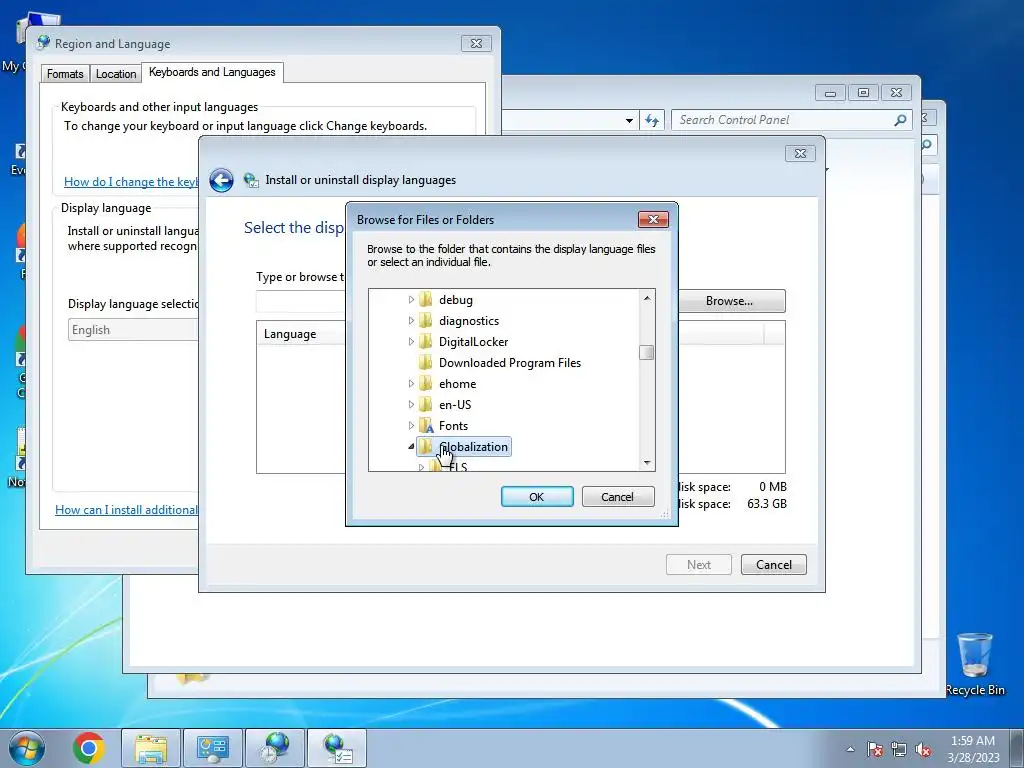The width and height of the screenshot is (1024, 768).
Task: Click the taskbar clock showing 1:59 AM
Action: pyautogui.click(x=973, y=749)
